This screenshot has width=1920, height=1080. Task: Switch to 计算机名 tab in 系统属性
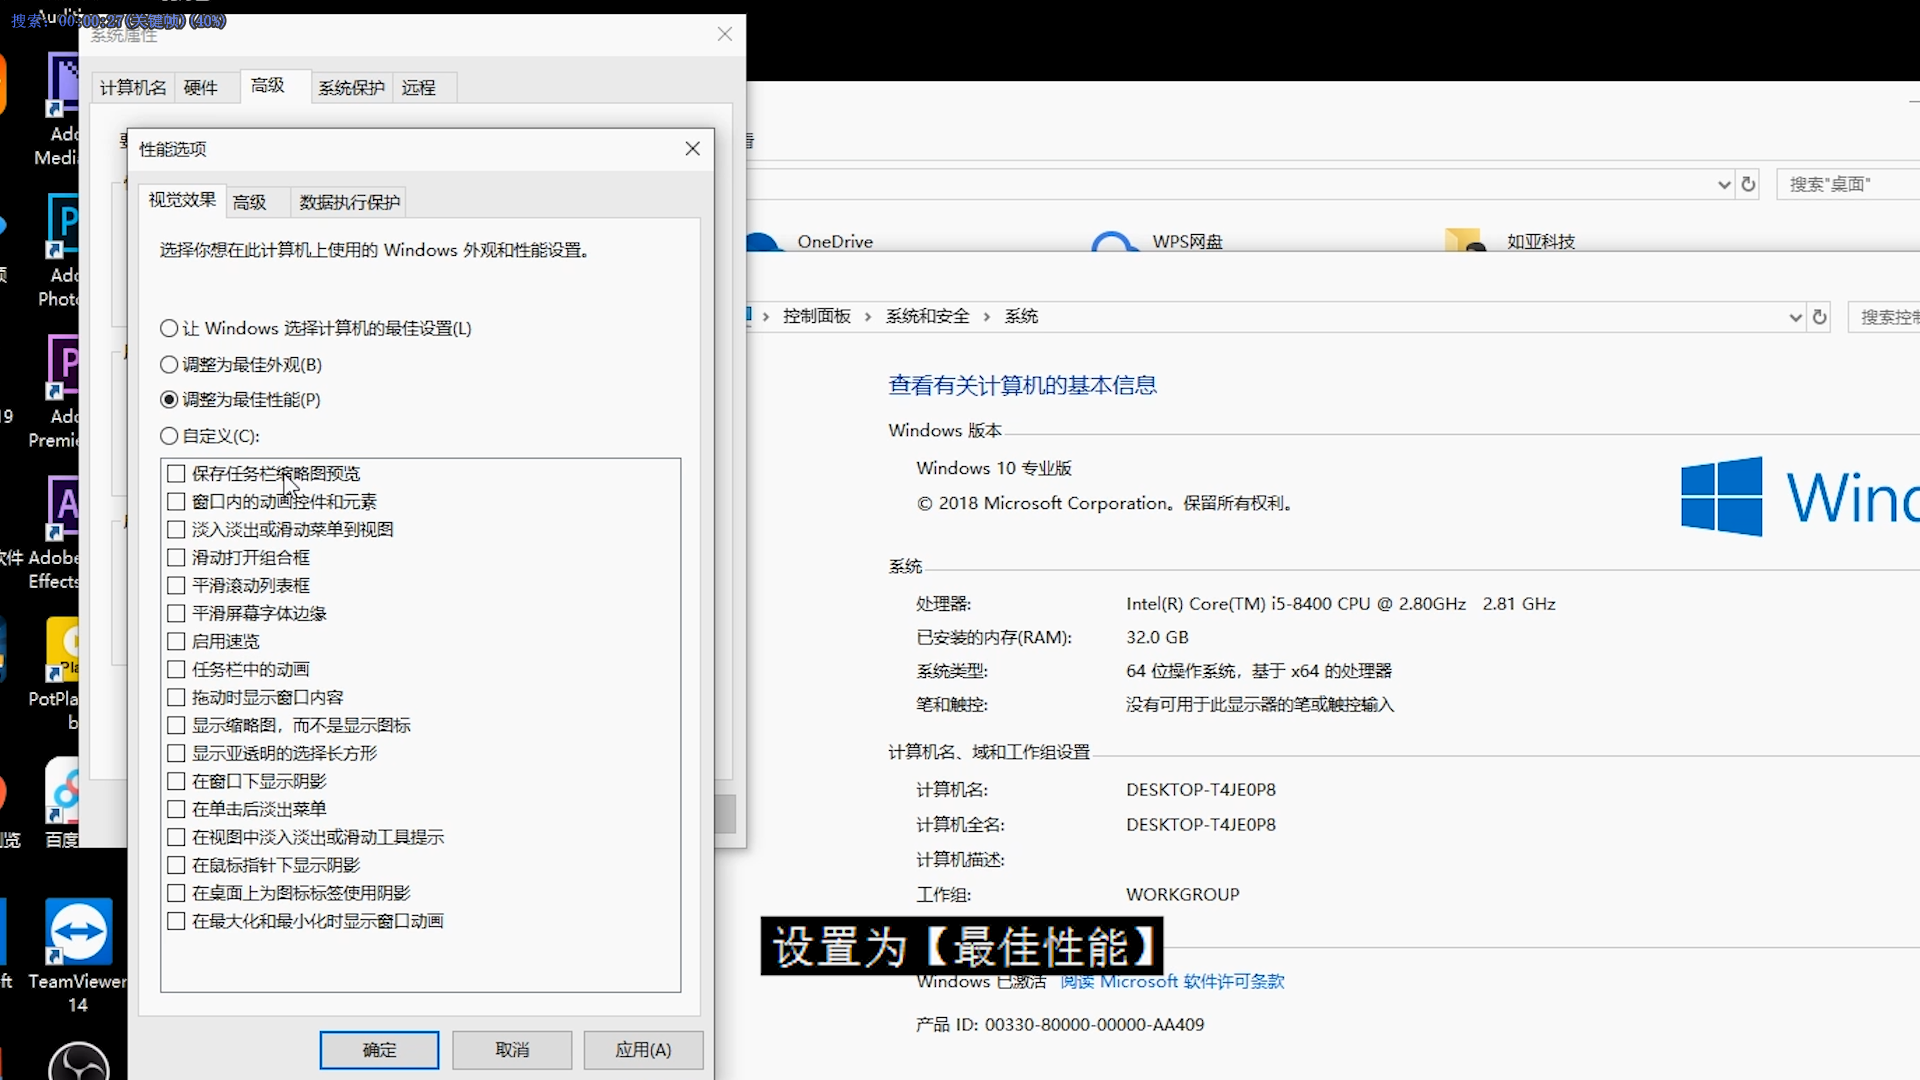point(133,88)
